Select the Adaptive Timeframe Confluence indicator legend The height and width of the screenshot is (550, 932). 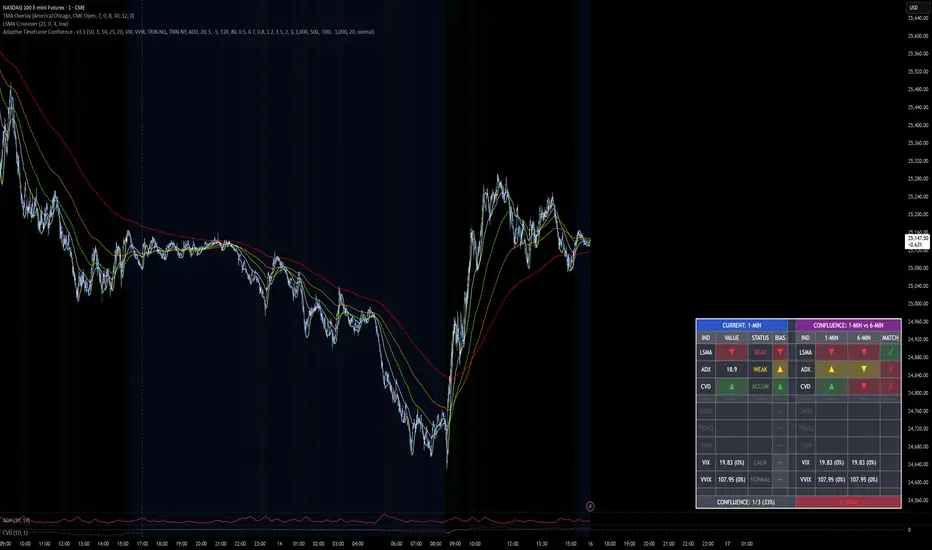(x=150, y=34)
